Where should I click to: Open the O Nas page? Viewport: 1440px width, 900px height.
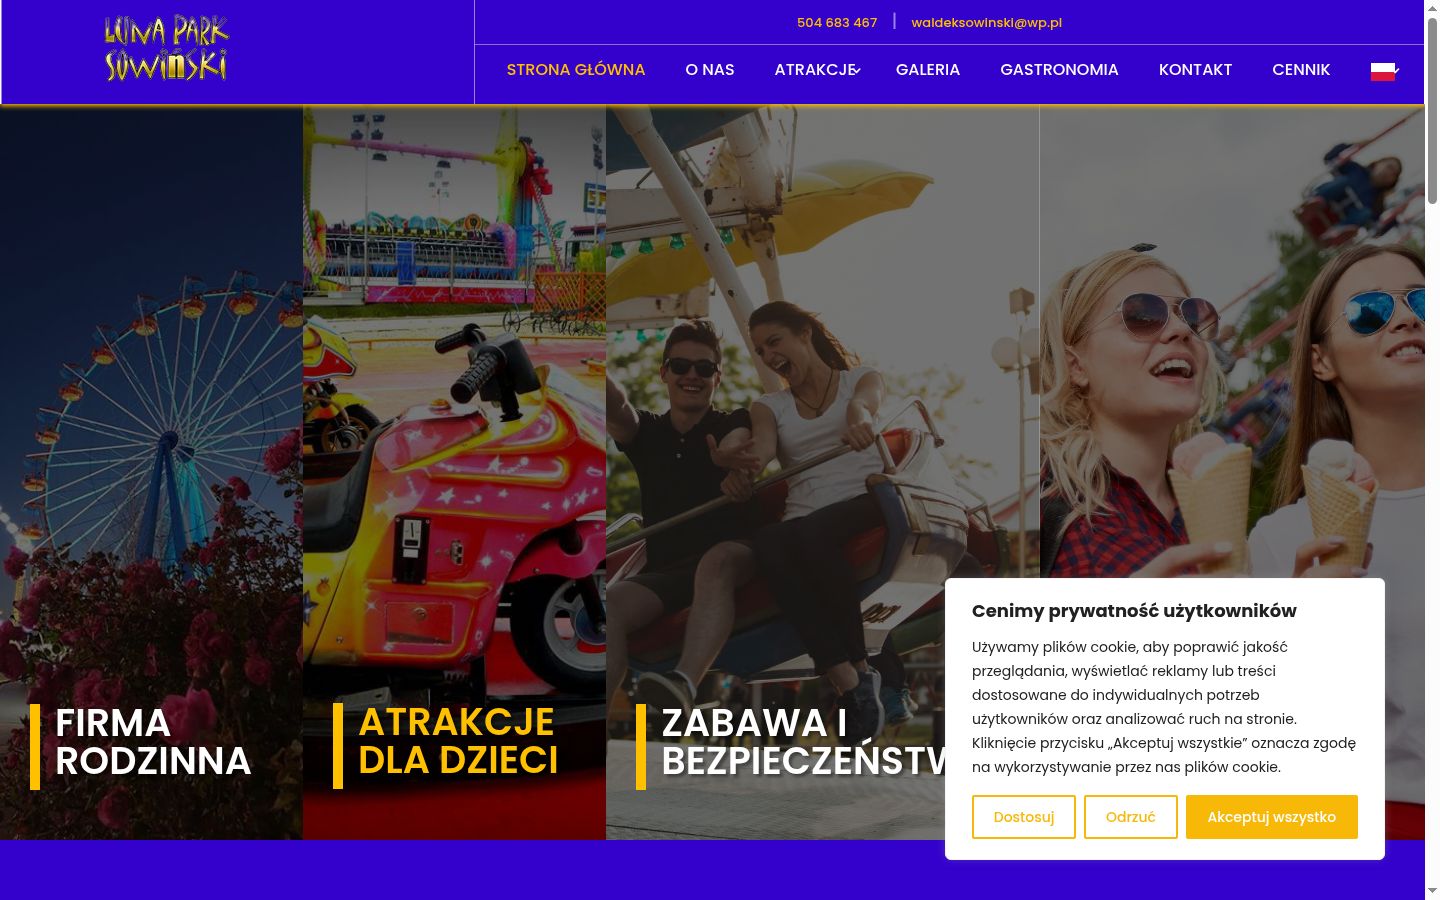[710, 70]
